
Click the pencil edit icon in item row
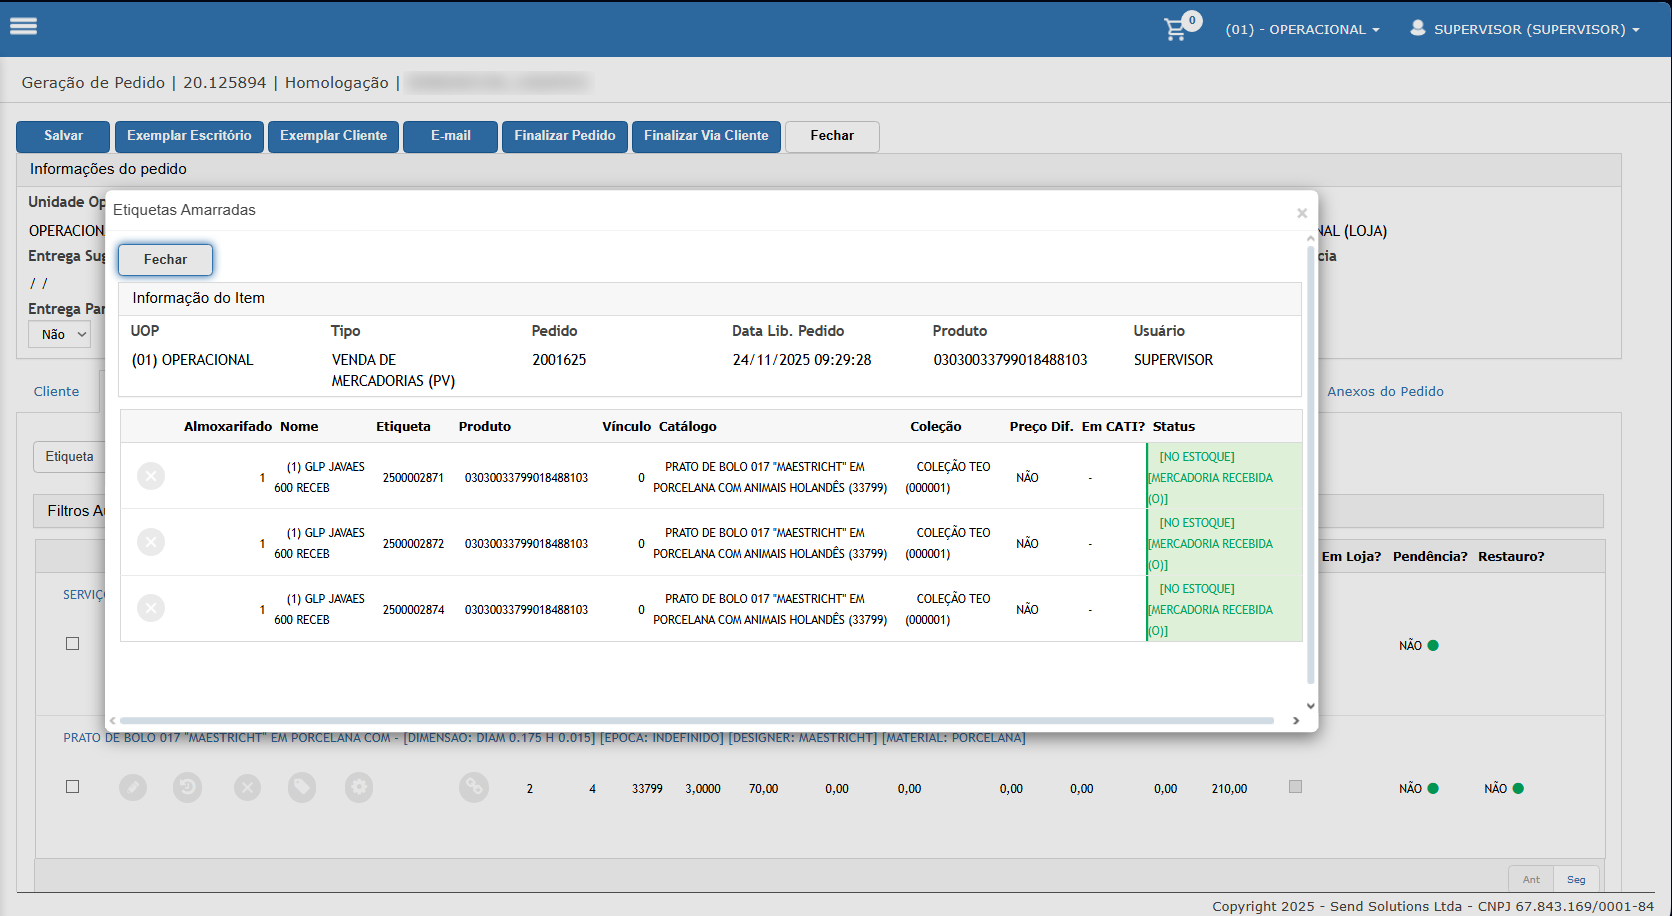(133, 788)
